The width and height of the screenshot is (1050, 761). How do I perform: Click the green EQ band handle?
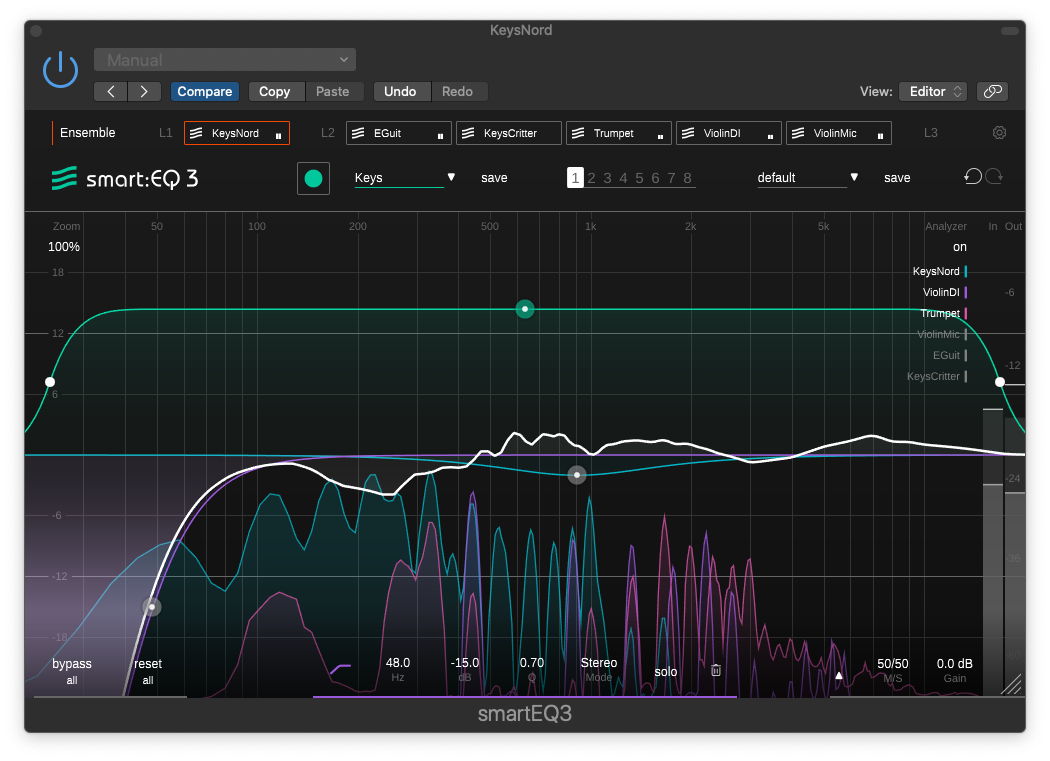click(525, 309)
